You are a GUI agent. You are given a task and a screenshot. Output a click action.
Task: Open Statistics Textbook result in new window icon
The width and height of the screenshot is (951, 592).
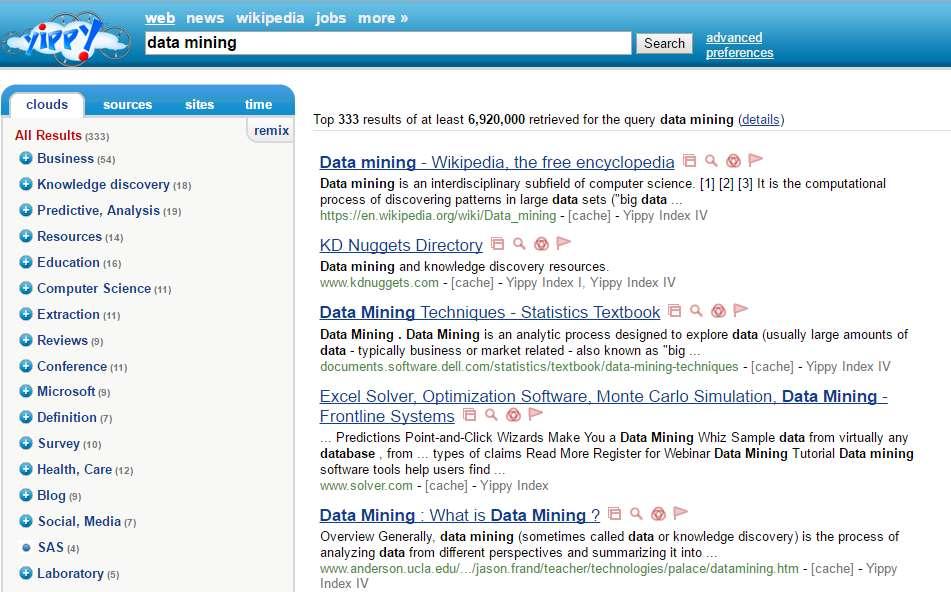click(674, 311)
